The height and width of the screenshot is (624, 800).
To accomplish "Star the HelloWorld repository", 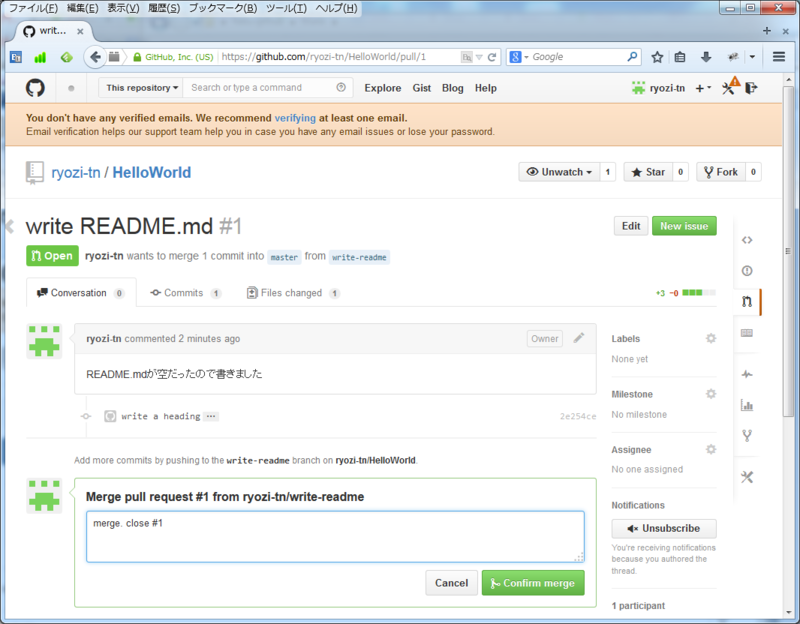I will click(648, 172).
